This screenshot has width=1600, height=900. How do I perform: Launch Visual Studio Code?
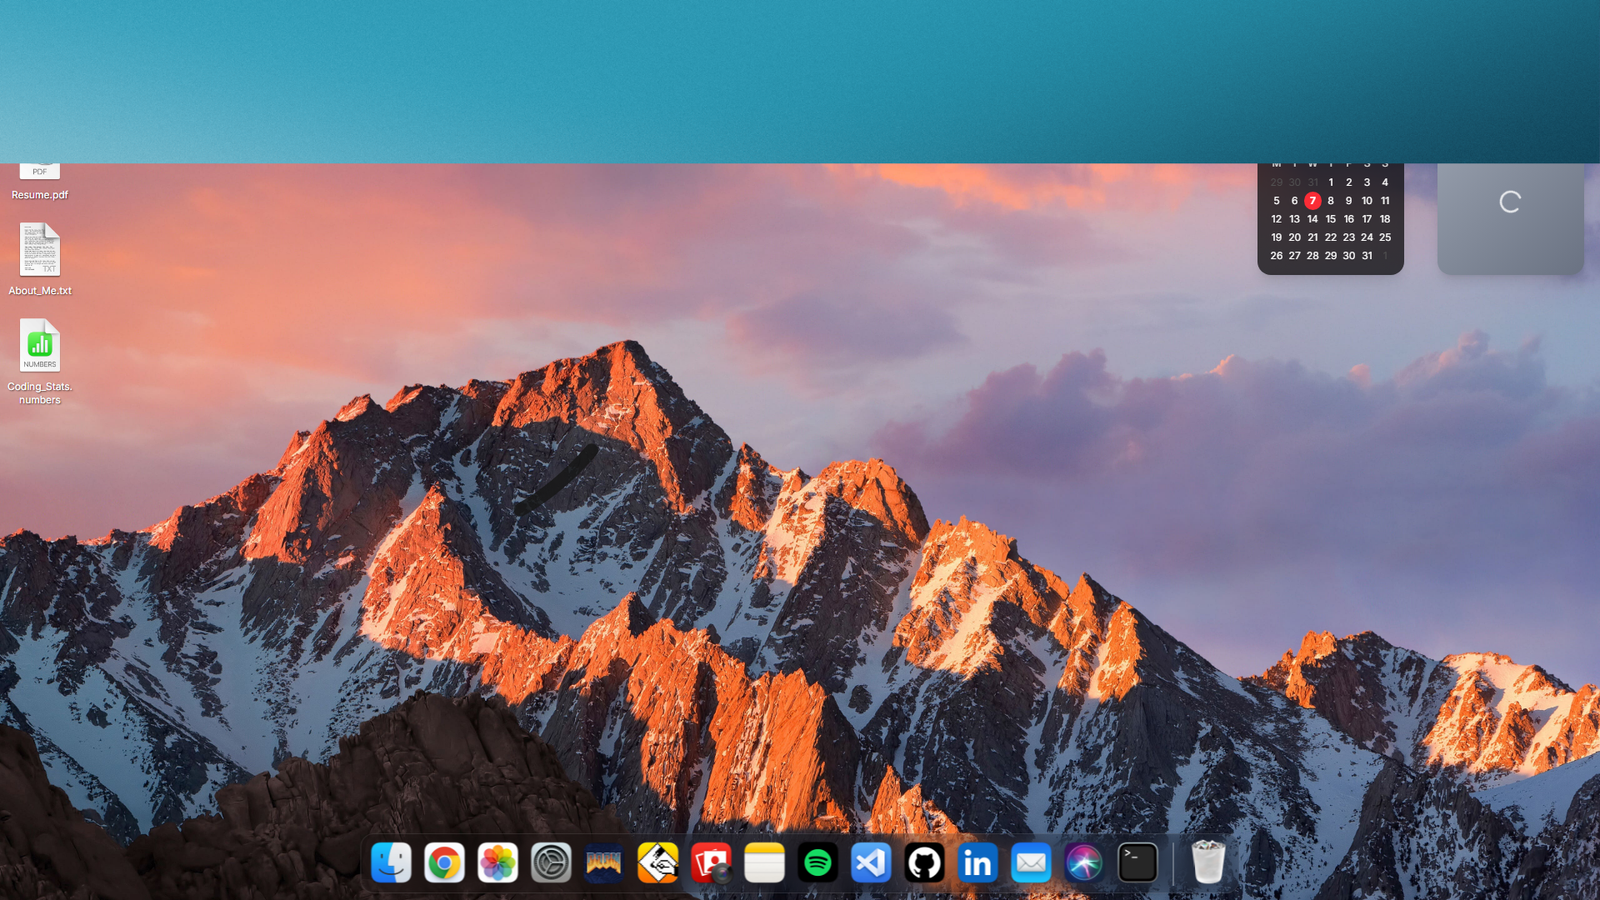pos(871,862)
